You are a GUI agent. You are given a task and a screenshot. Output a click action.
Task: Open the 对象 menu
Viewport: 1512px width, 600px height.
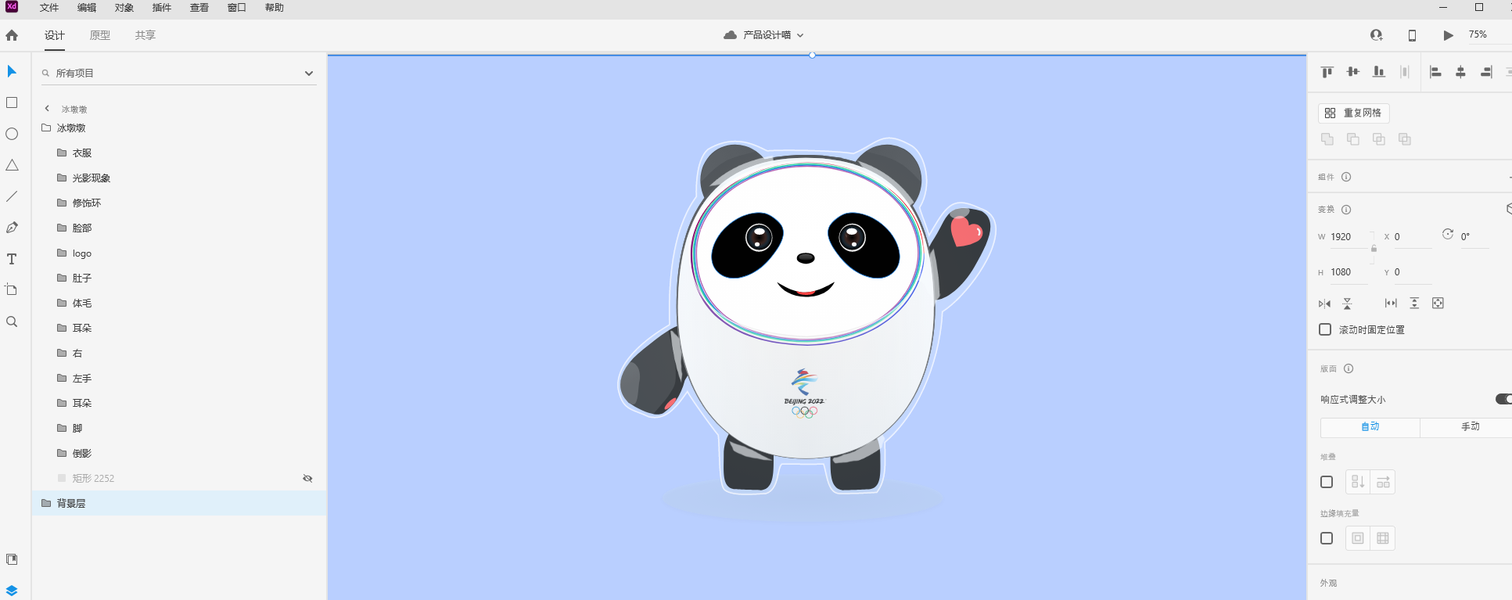click(124, 8)
